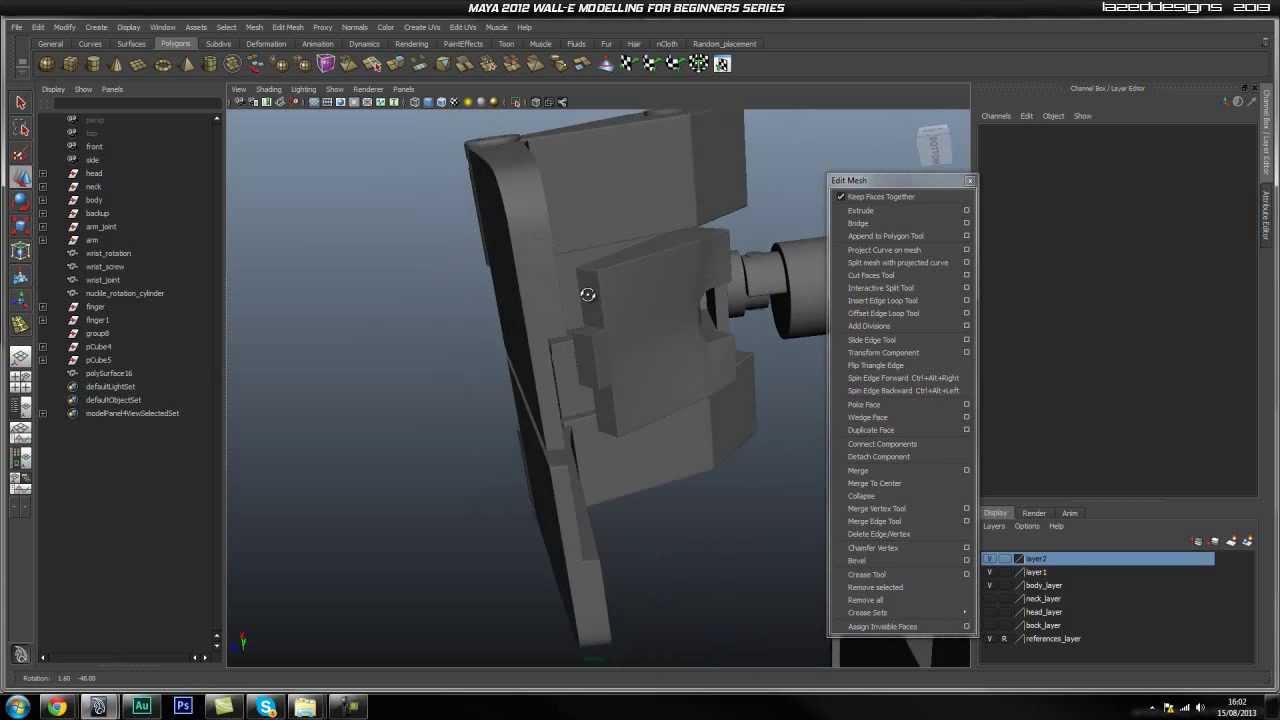Expand the neck node in outliner
Viewport: 1280px width, 720px height.
pos(43,187)
